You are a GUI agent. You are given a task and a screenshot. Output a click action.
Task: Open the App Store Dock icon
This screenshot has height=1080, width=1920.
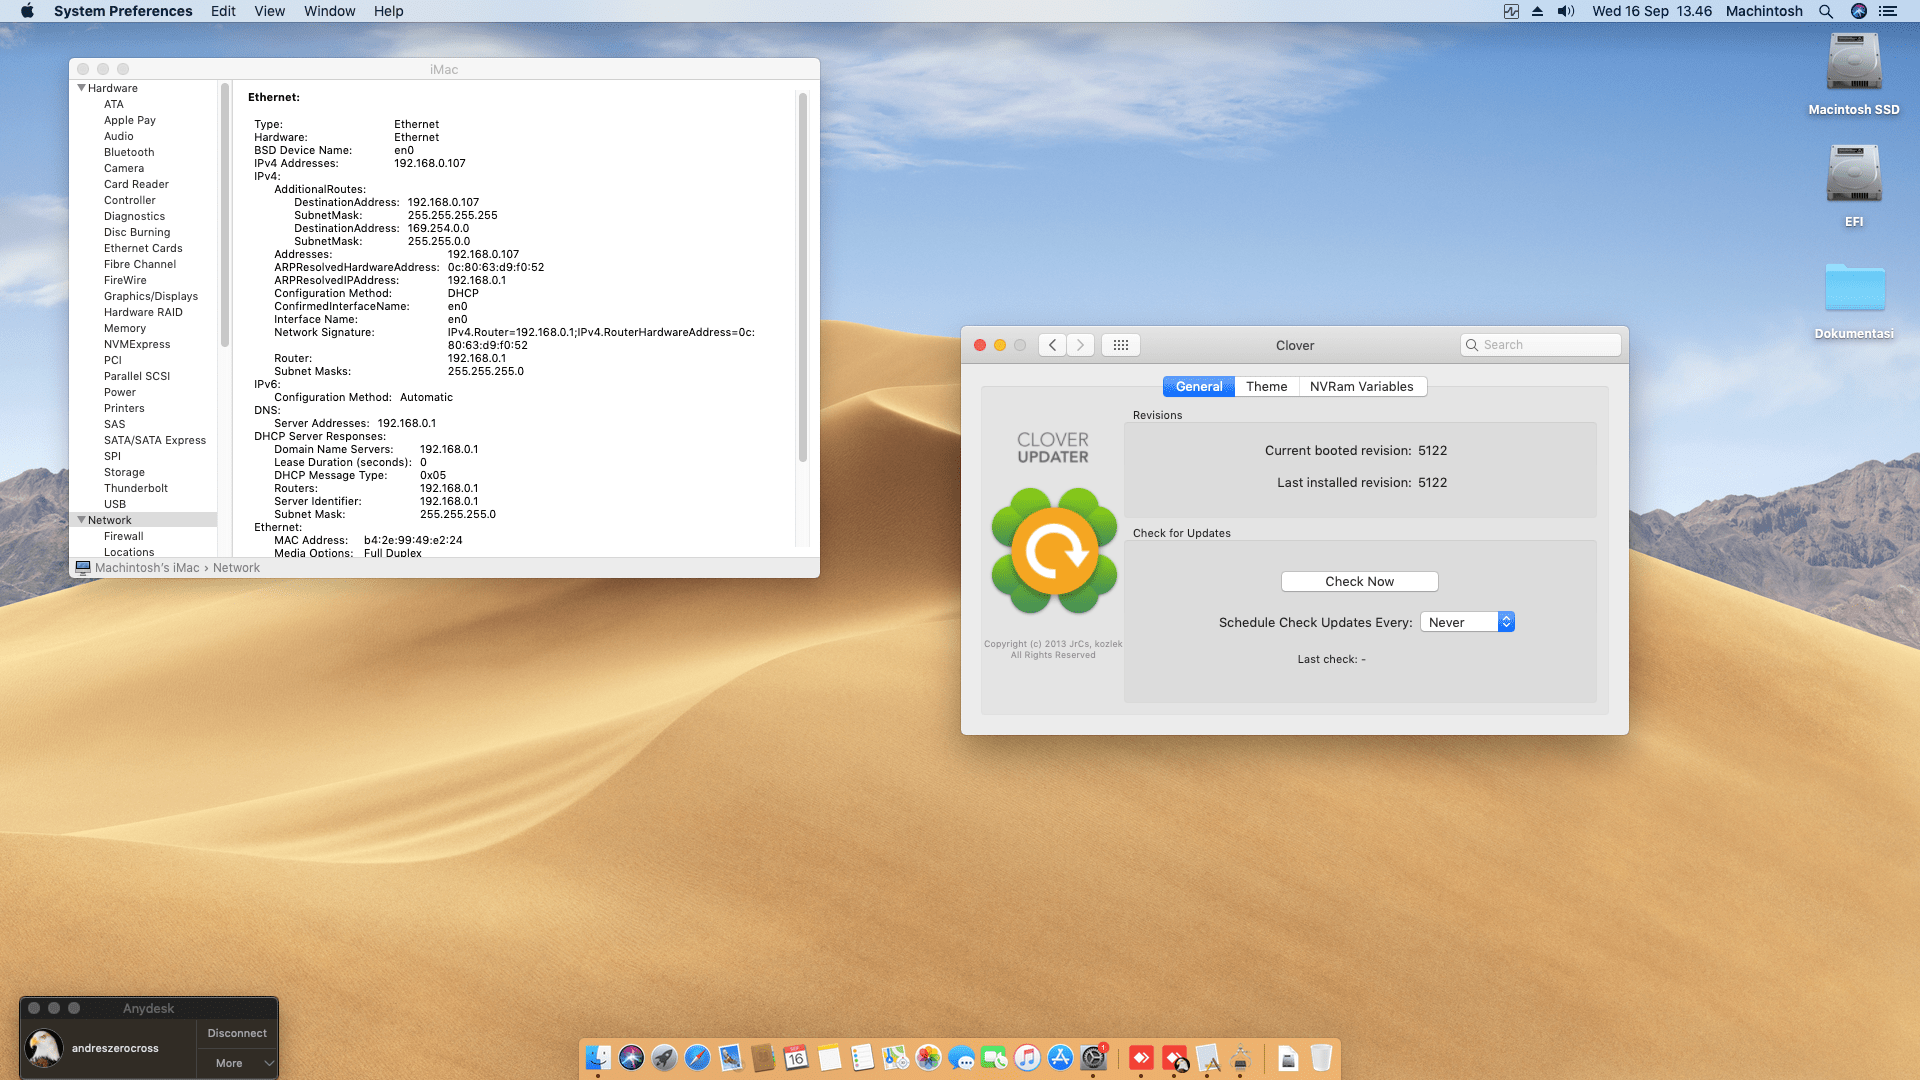(x=1060, y=1057)
